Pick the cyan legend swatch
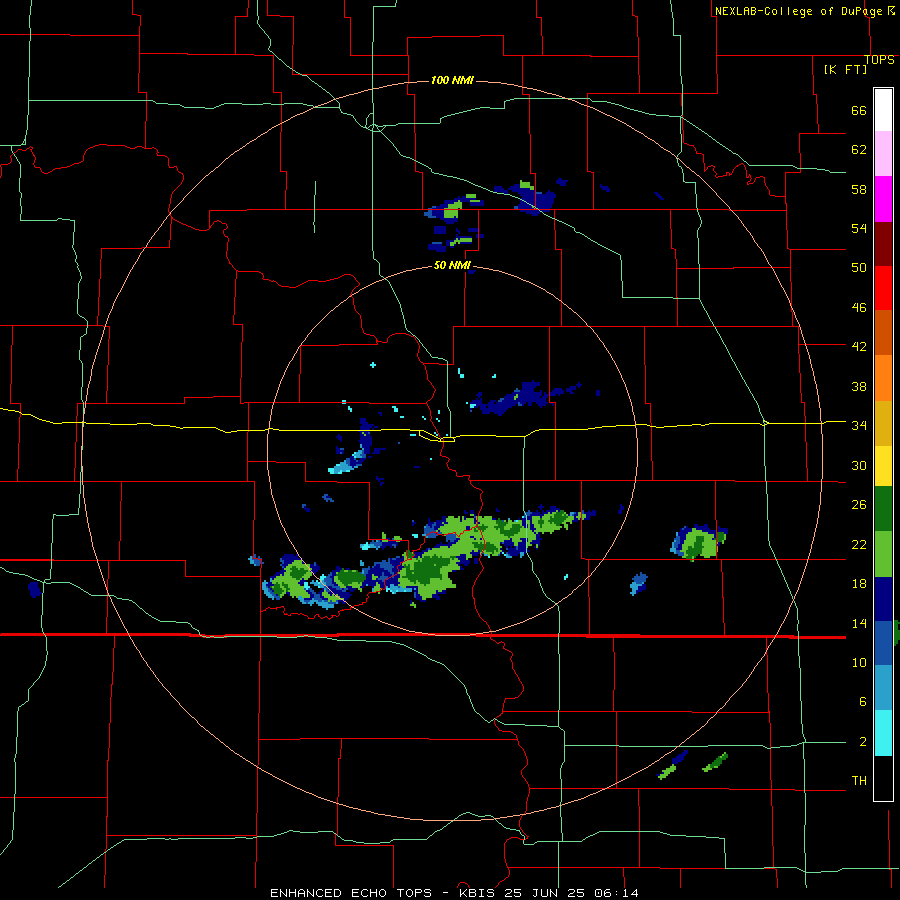The image size is (900, 900). 883,733
